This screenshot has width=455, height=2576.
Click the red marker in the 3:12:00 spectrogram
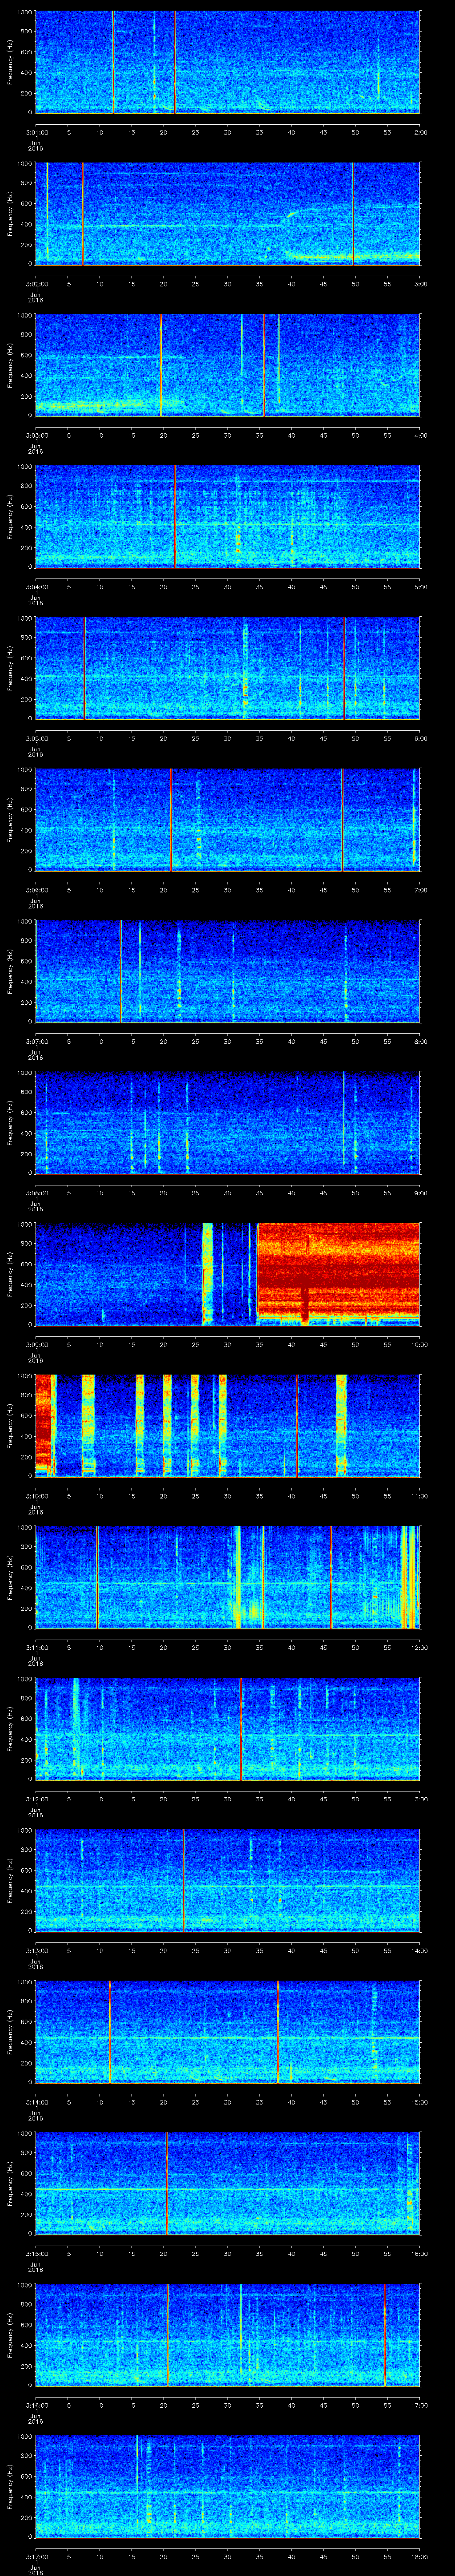pyautogui.click(x=241, y=1728)
